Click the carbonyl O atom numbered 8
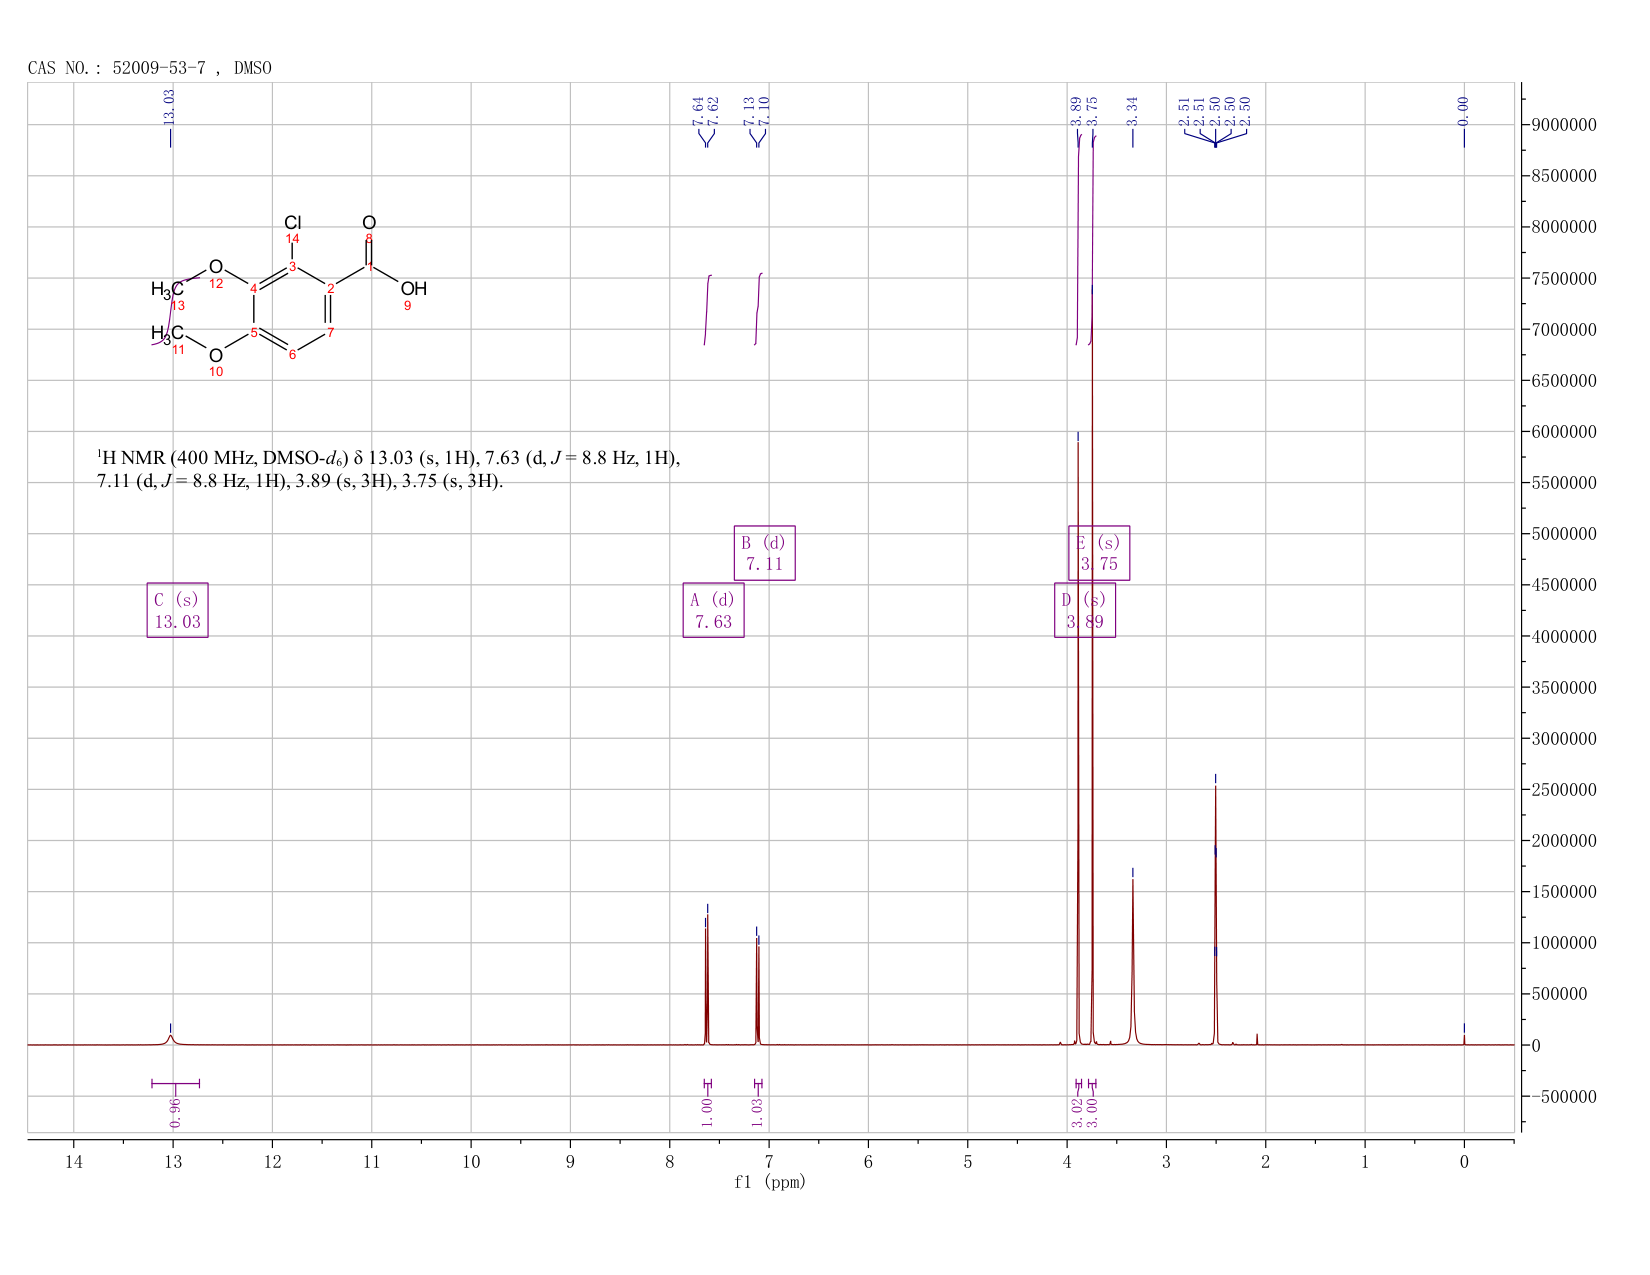Image resolution: width=1650 pixels, height=1275 pixels. tap(369, 223)
